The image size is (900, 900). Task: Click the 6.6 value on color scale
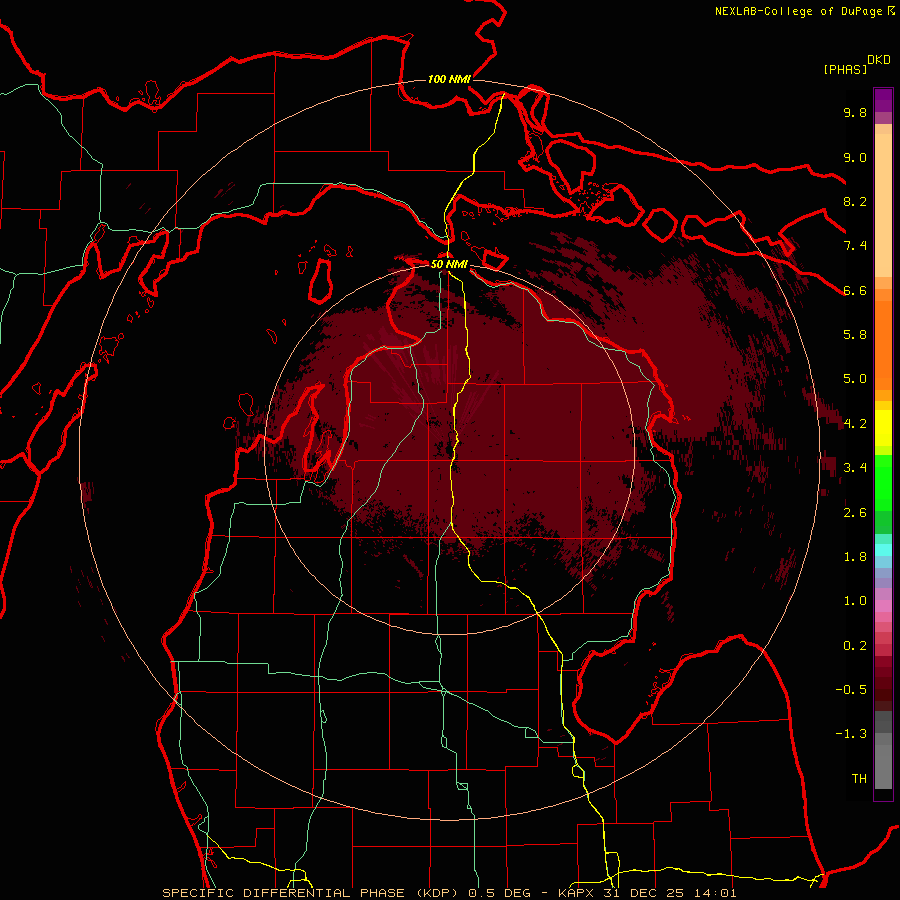[855, 290]
